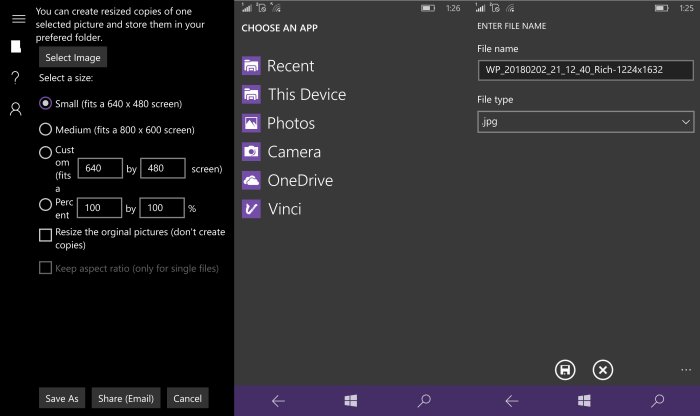The image size is (700, 416).
Task: Open the hamburger menu in the resizer app
Action: pyautogui.click(x=18, y=19)
